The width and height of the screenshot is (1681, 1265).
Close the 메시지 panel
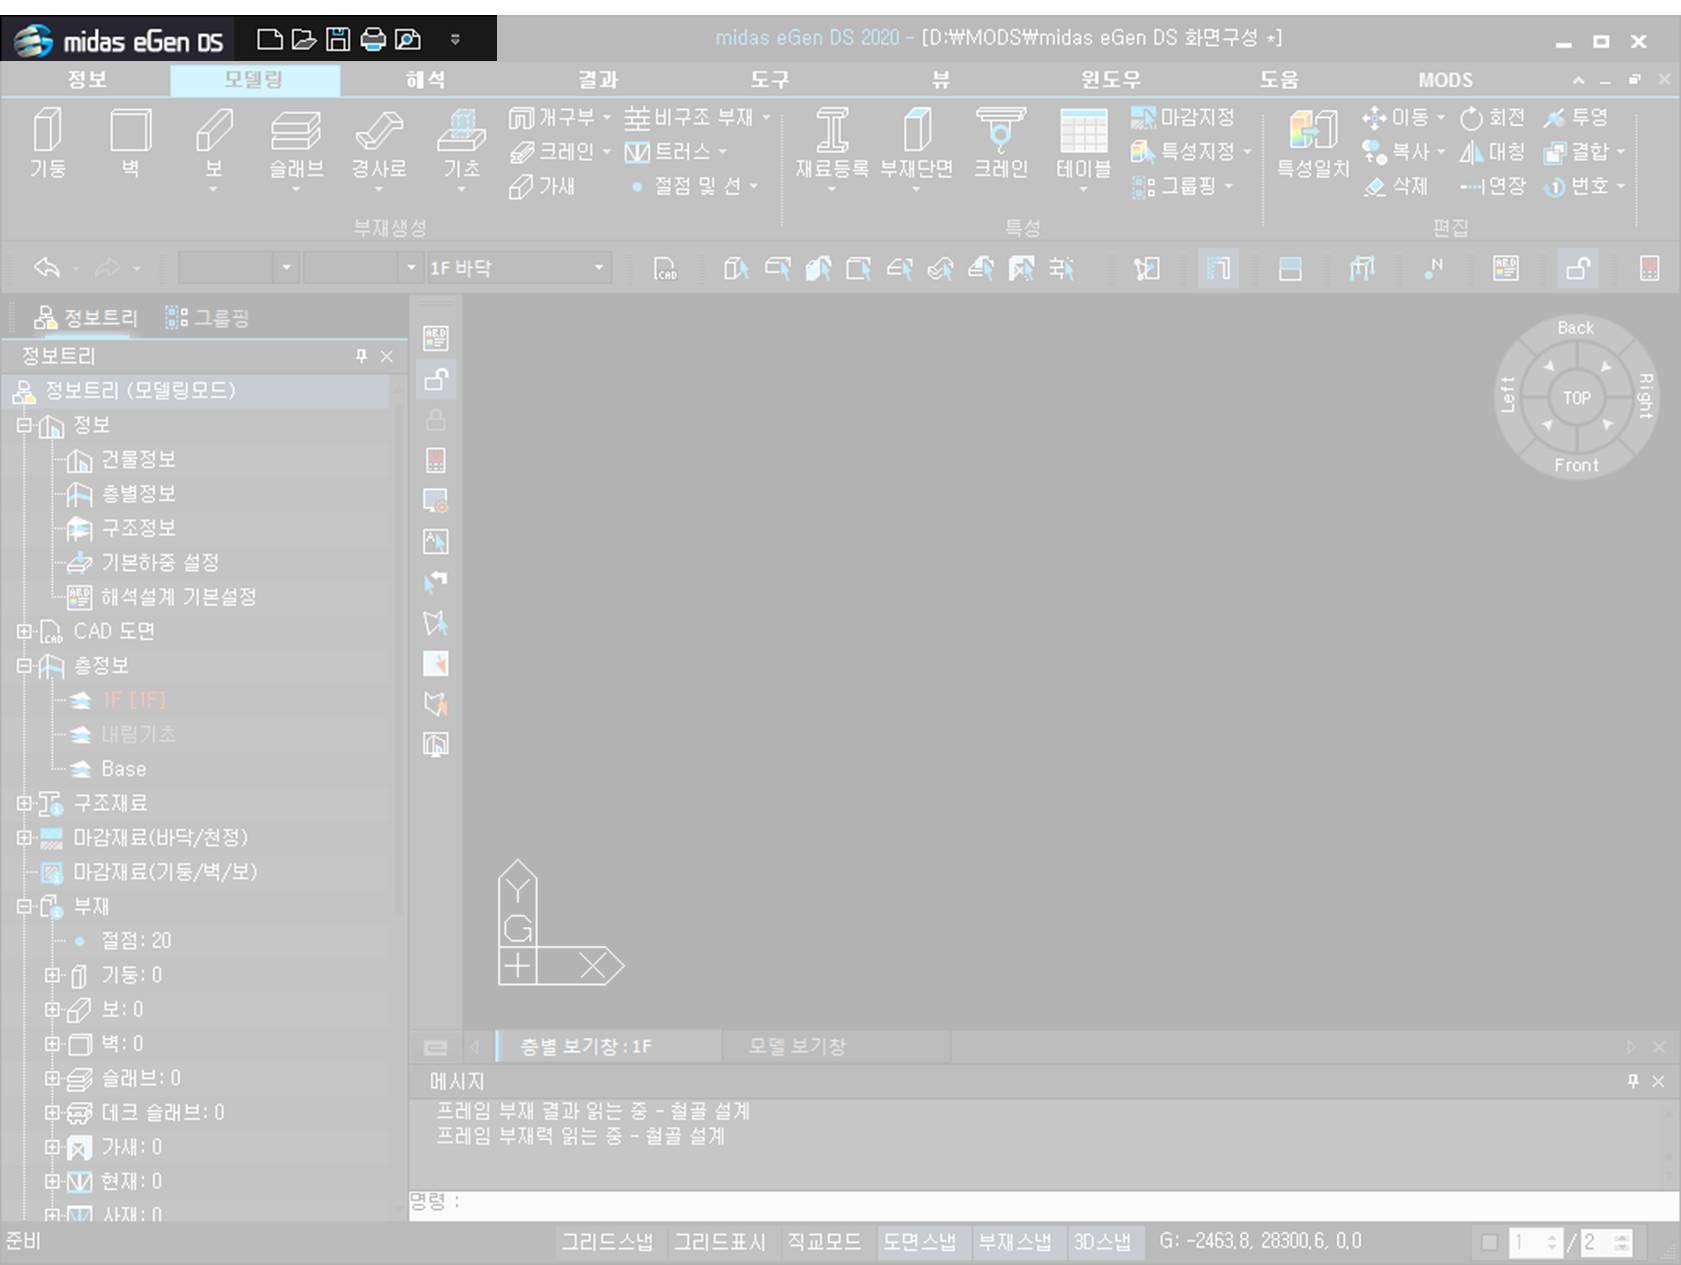click(1658, 1081)
